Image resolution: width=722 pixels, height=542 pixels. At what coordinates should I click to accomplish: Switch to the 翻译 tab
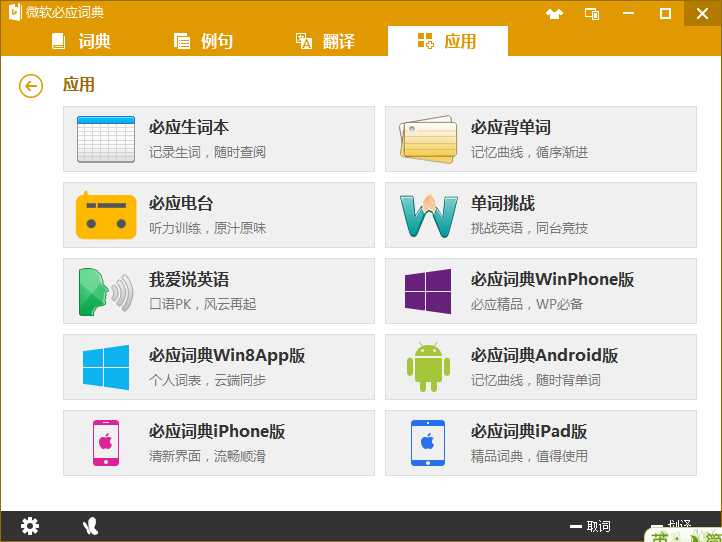point(325,41)
